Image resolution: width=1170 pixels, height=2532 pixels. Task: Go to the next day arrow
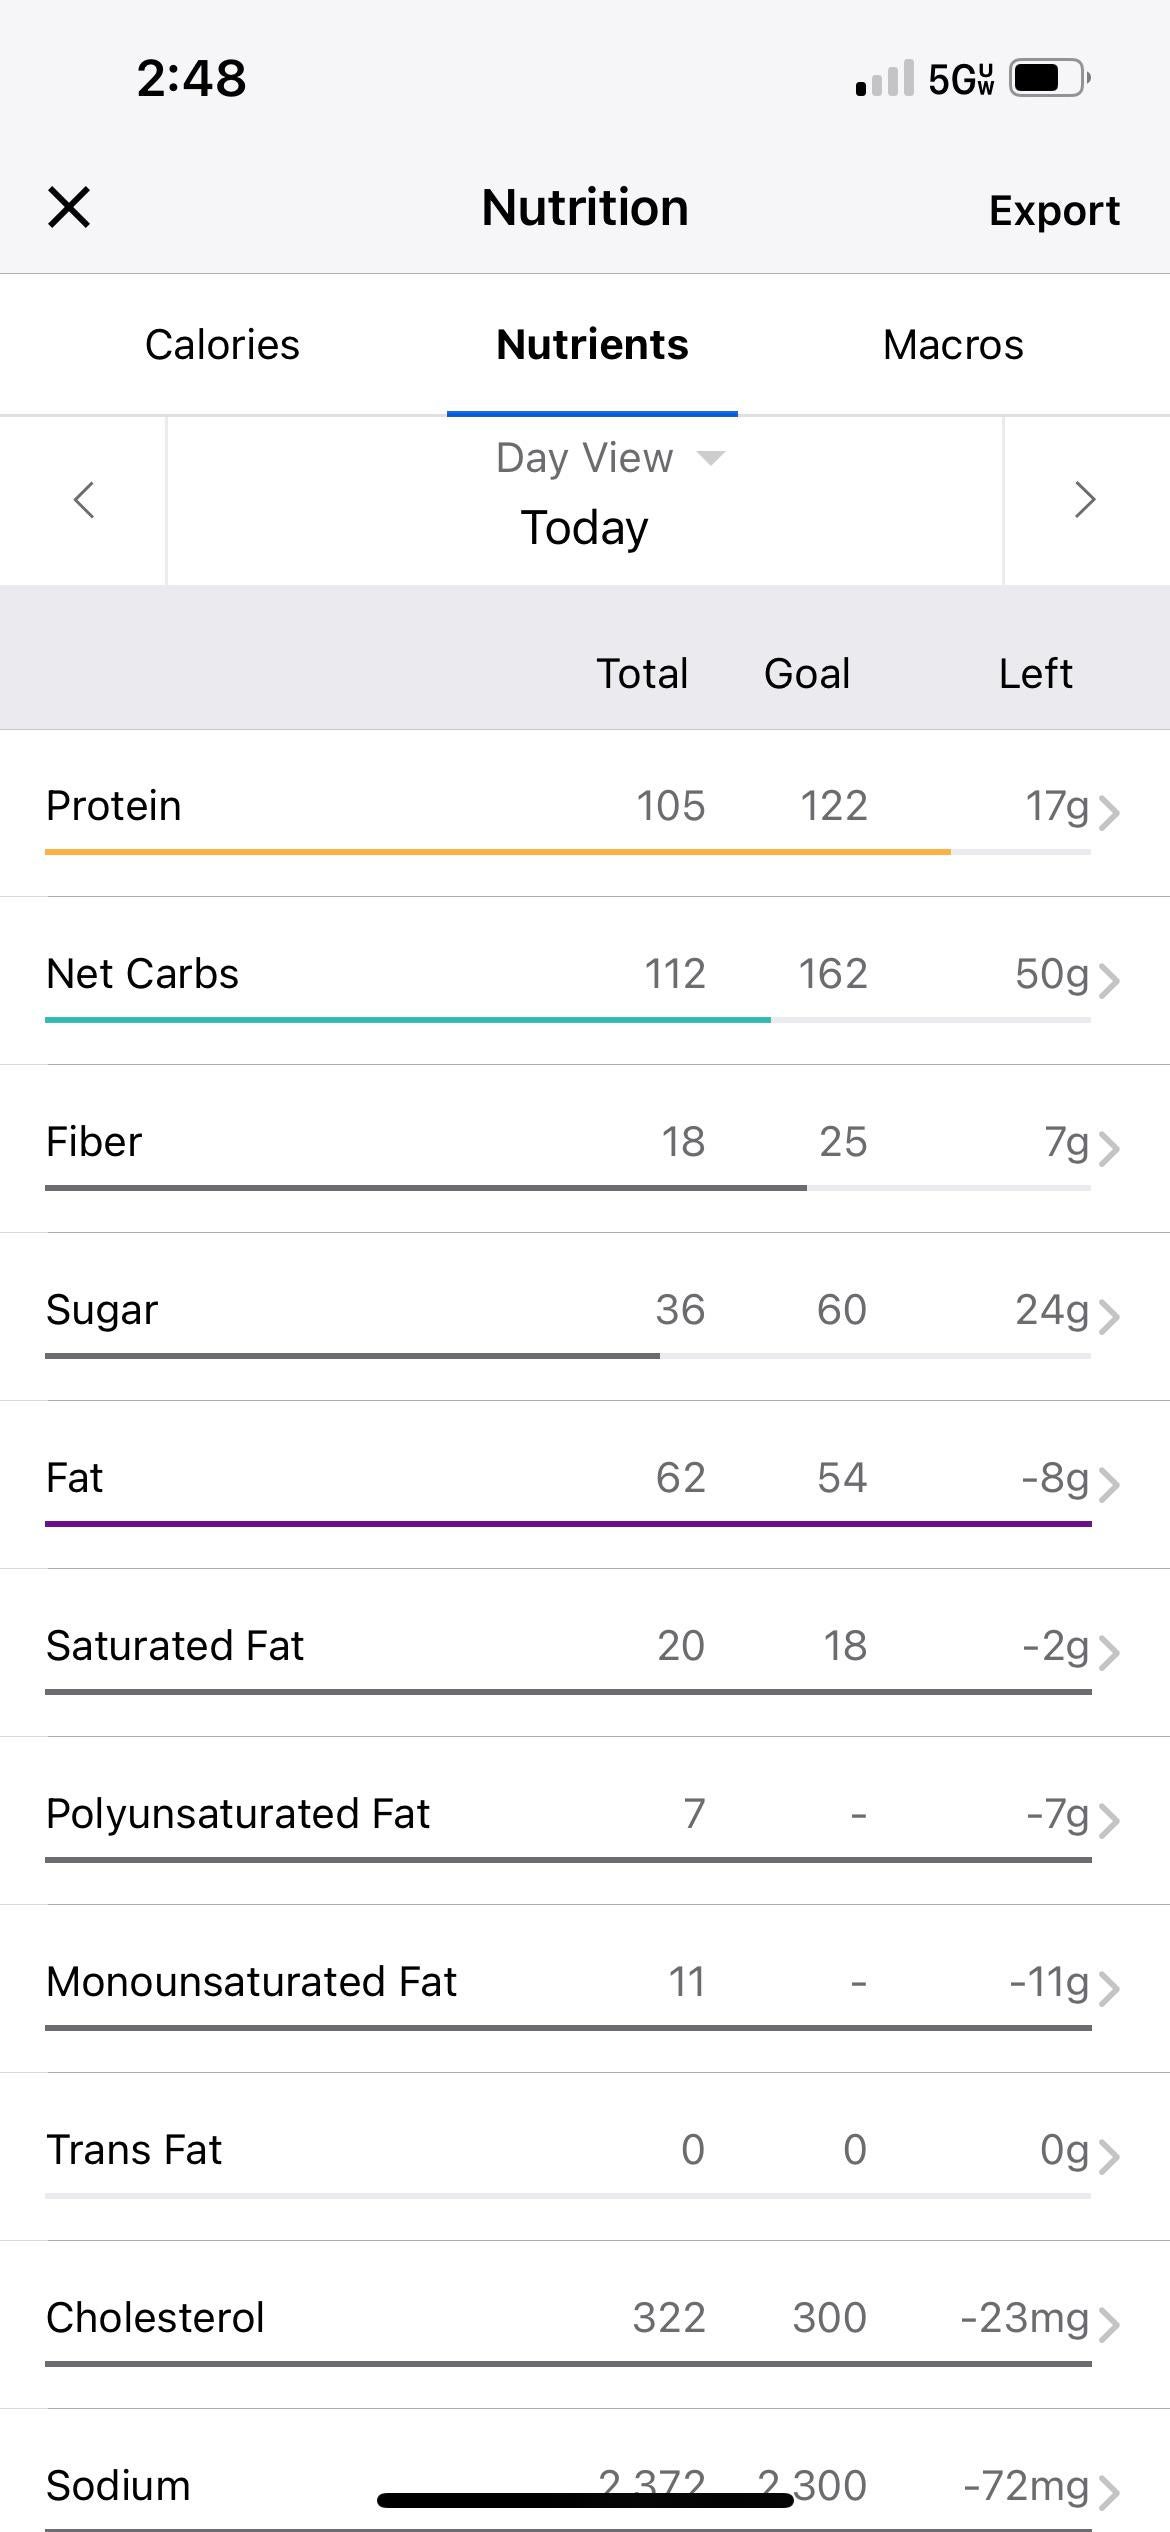1085,500
